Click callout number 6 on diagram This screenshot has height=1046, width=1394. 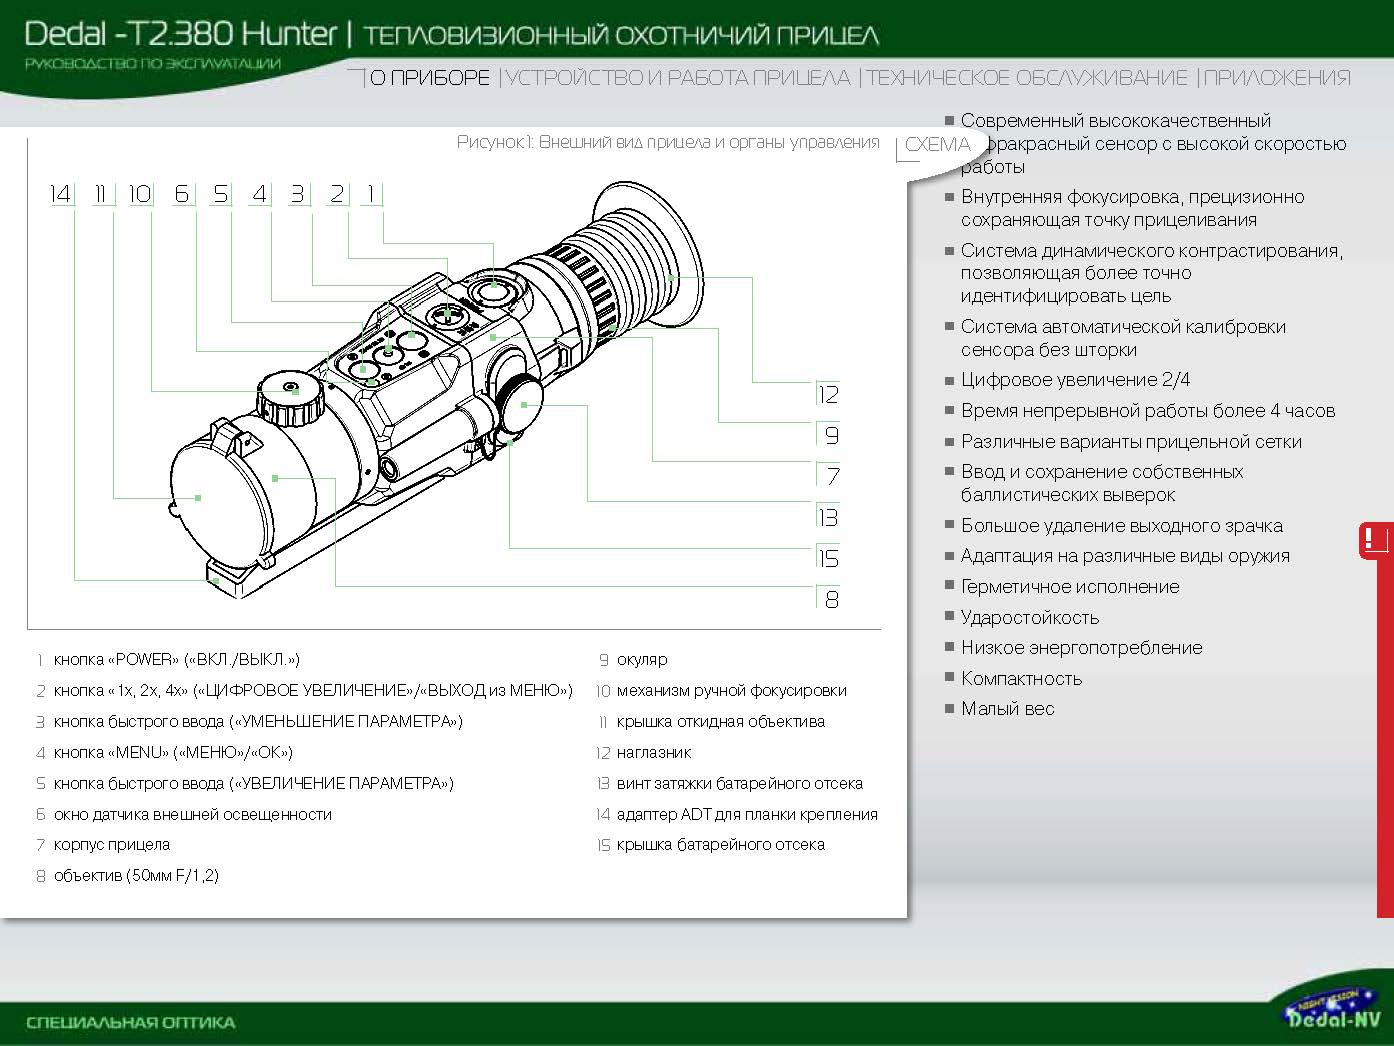pos(181,194)
